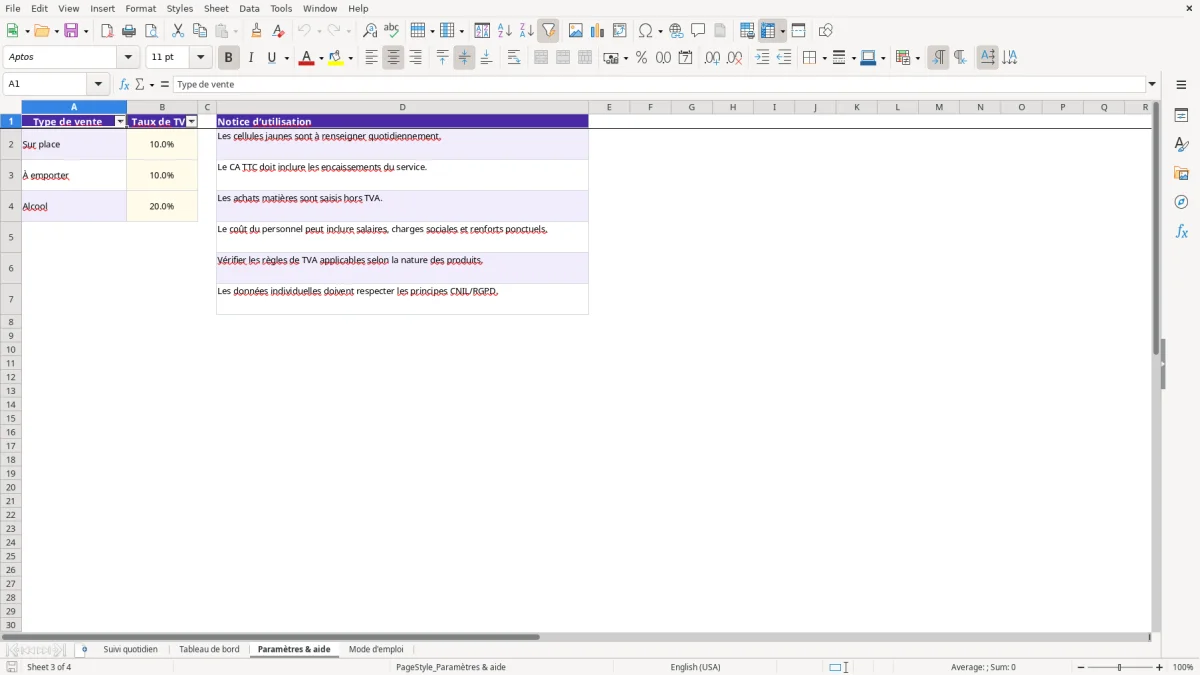1200x675 pixels.
Task: Click the Insert Hyperlink icon
Action: pyautogui.click(x=676, y=31)
